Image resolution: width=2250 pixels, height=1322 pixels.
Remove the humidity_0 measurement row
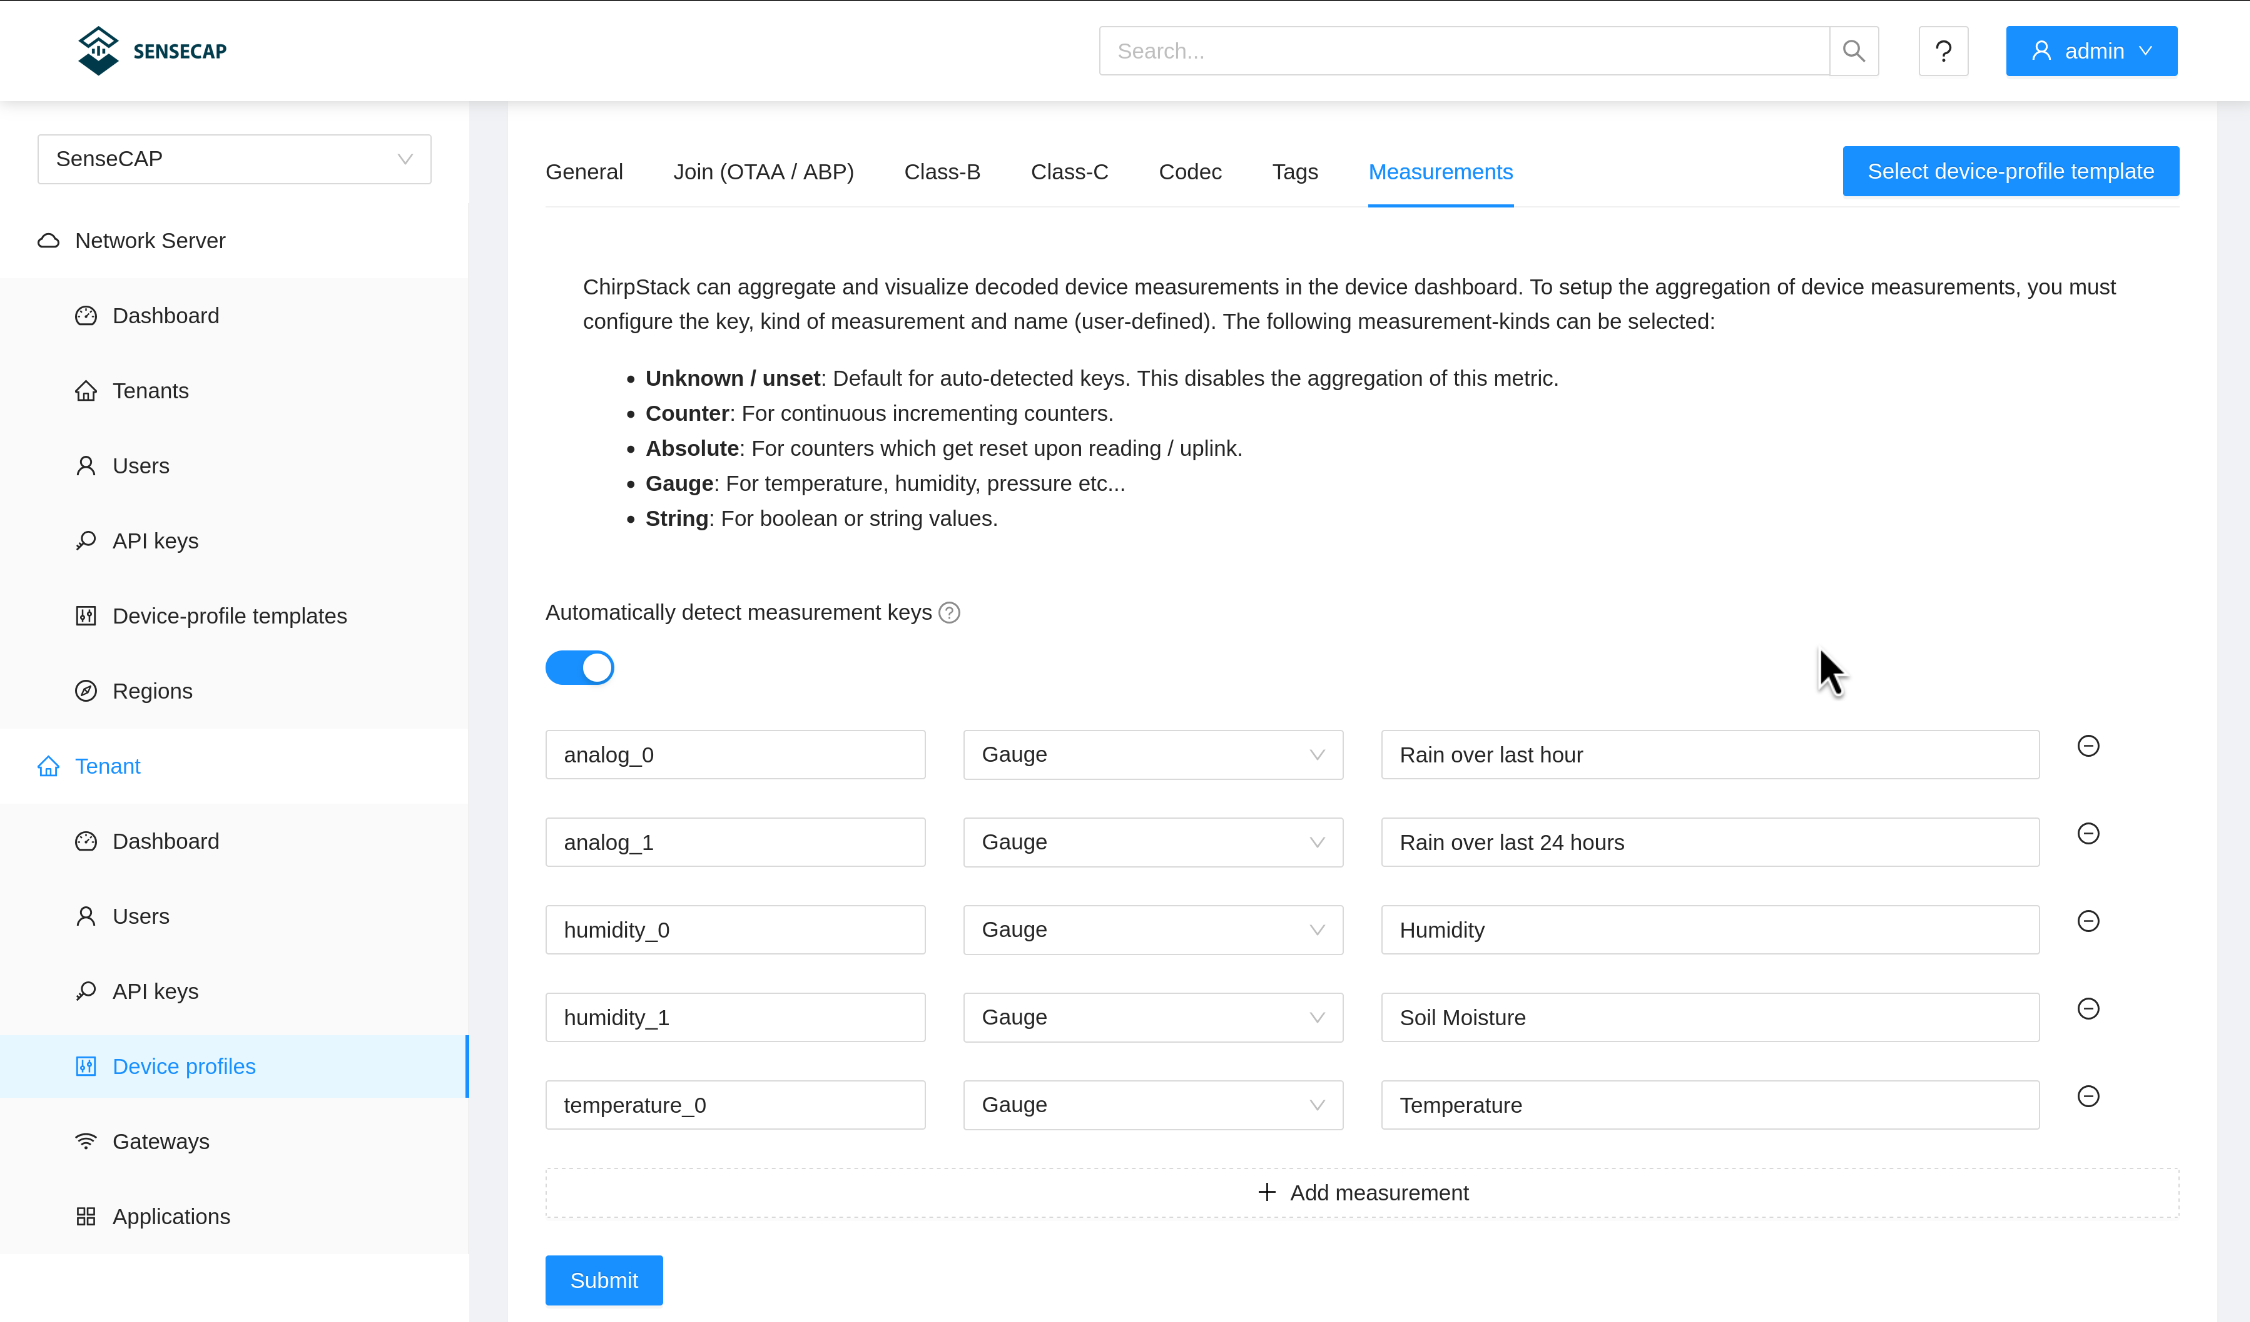(2088, 921)
